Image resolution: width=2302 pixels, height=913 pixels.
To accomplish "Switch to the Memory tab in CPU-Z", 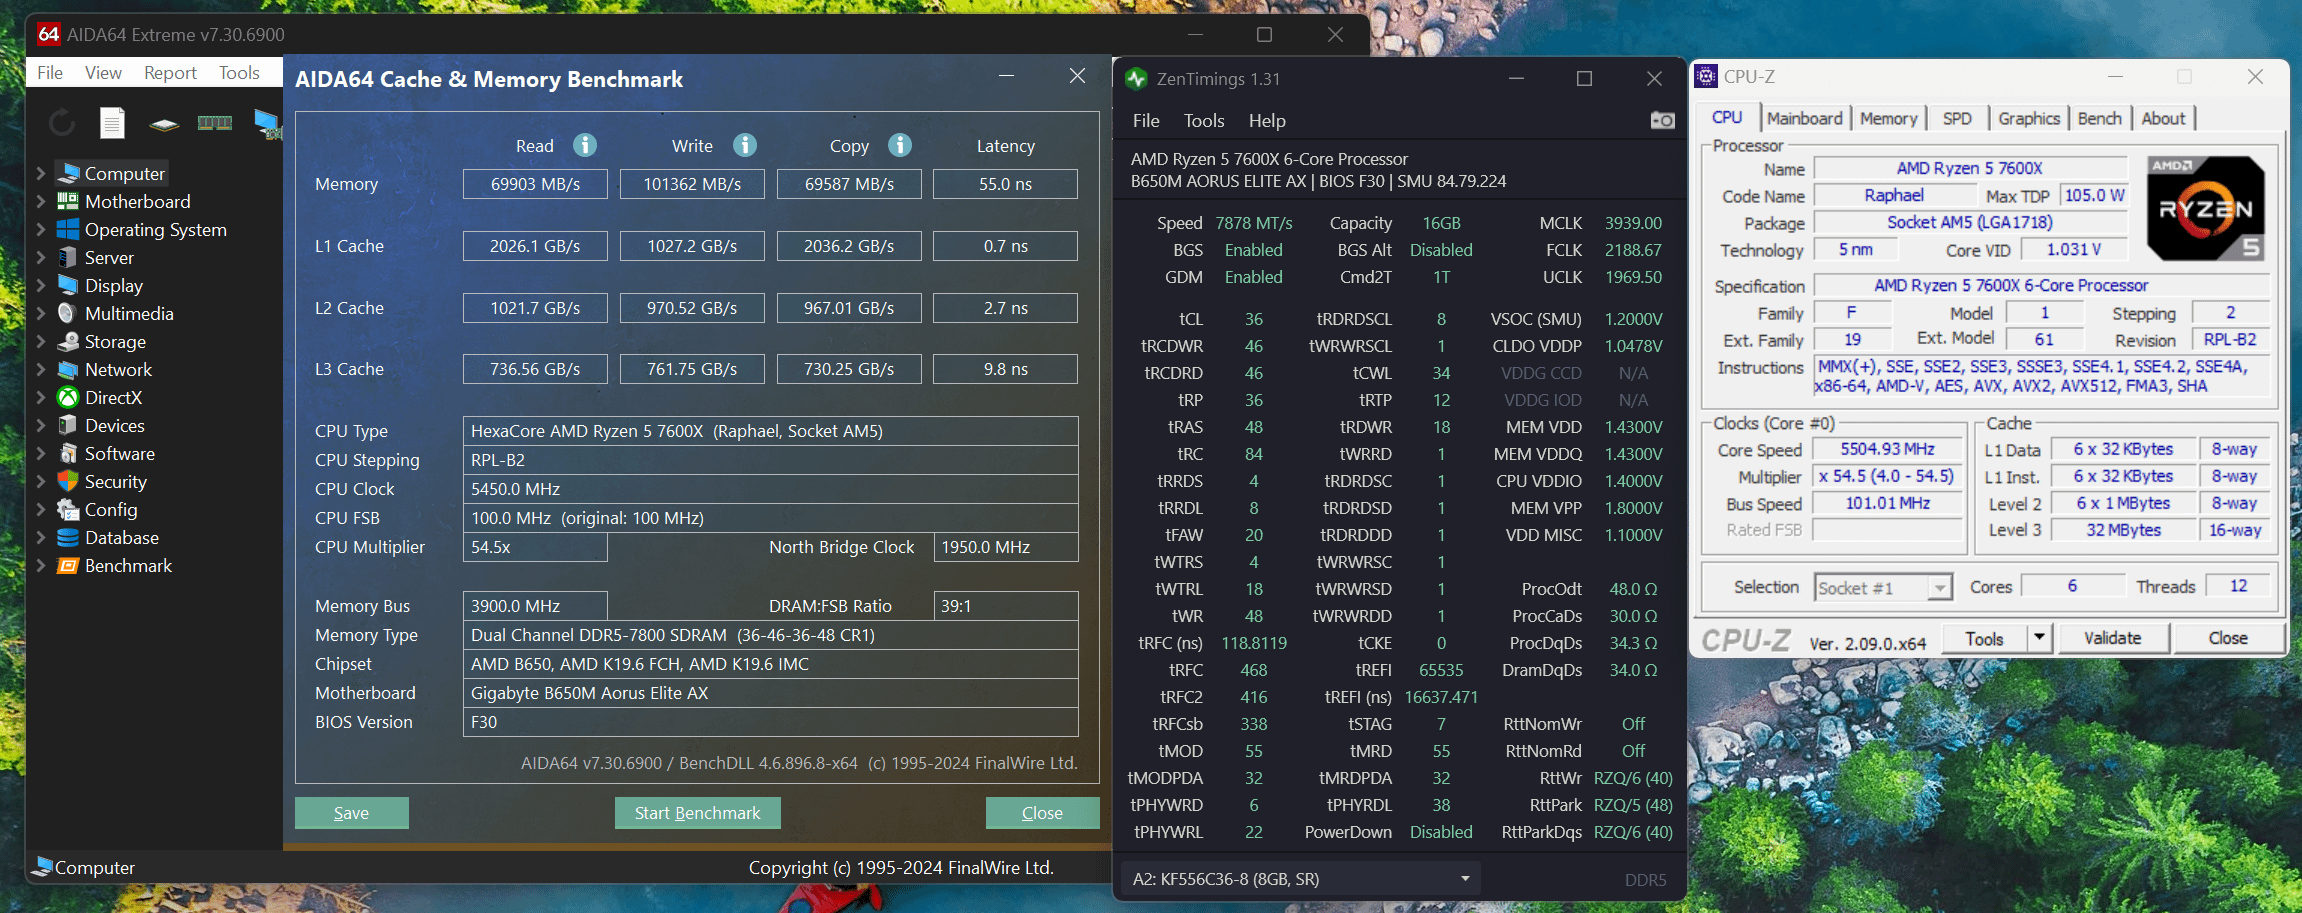I will (1888, 118).
